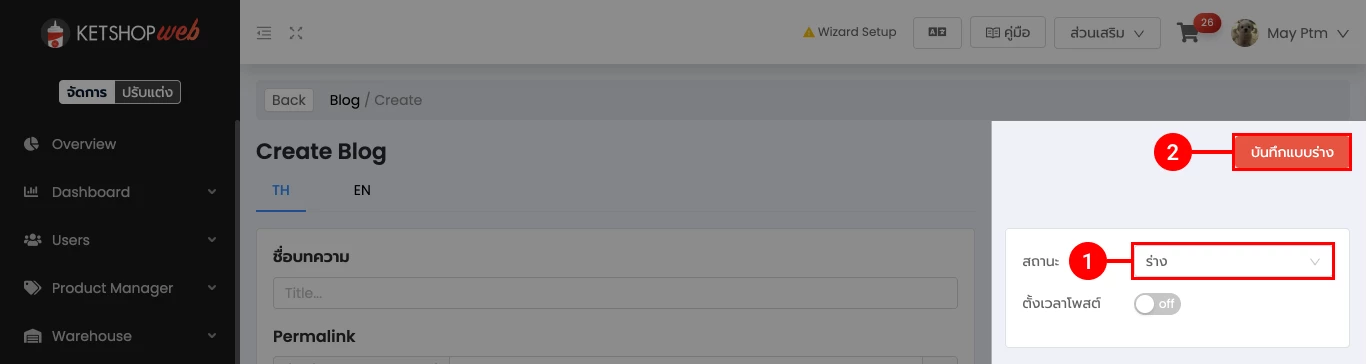The width and height of the screenshot is (1370, 364).
Task: Click the Warehouse building icon
Action: click(x=32, y=336)
